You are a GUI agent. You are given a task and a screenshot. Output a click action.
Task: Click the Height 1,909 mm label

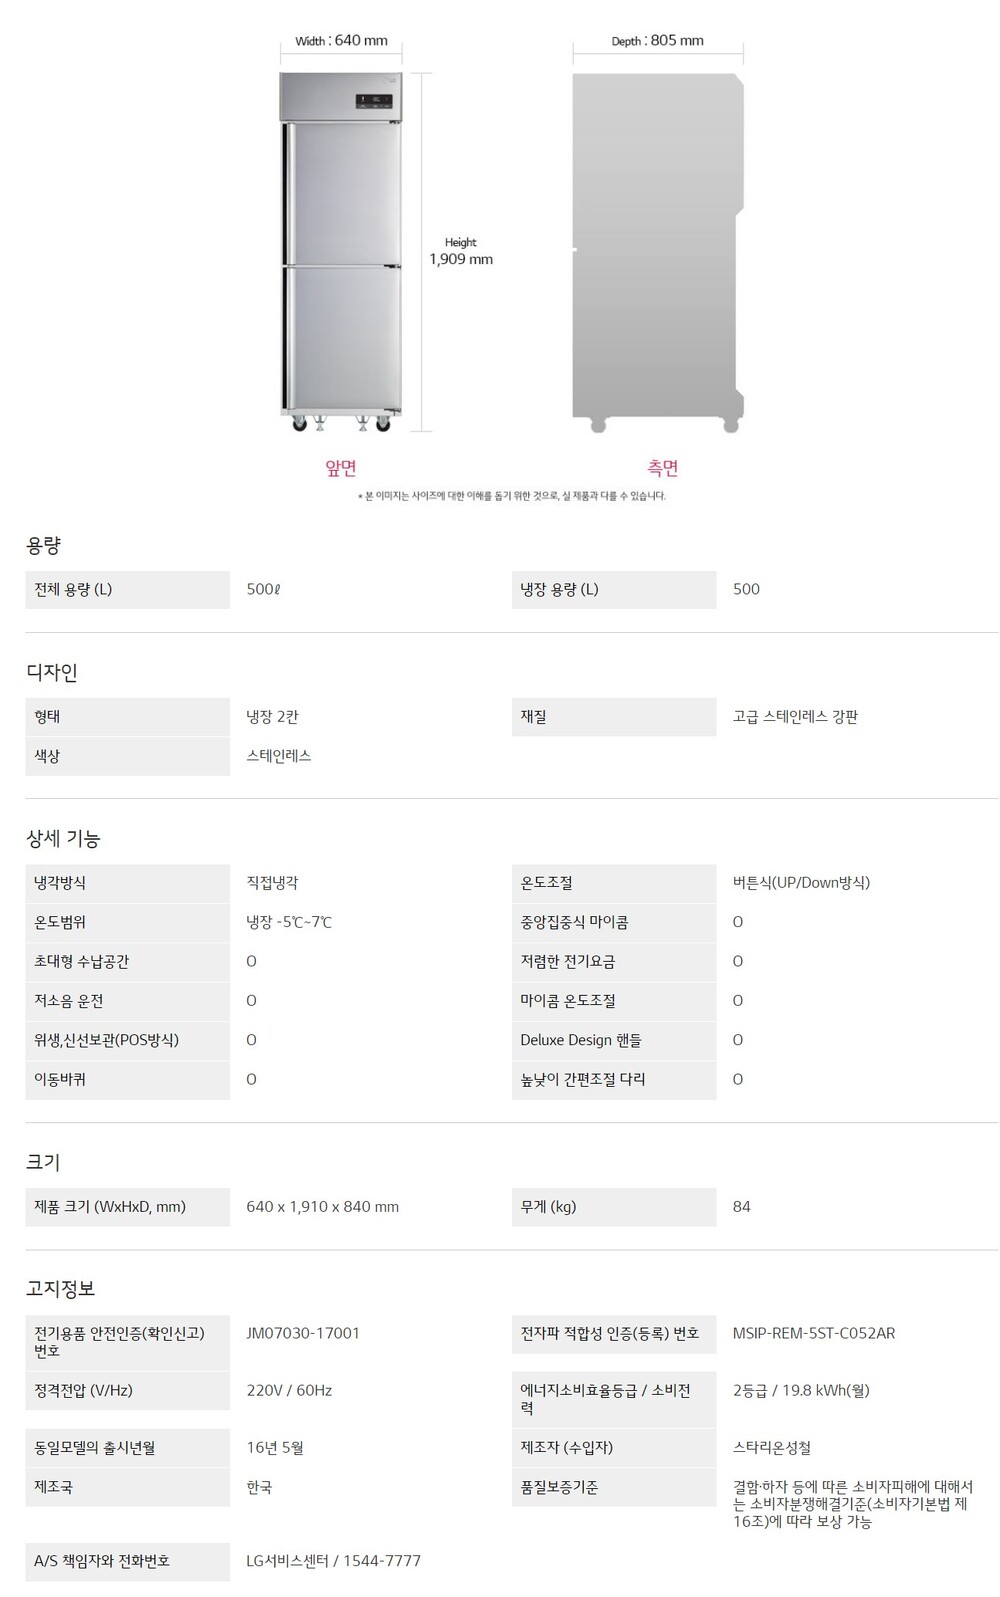click(x=461, y=252)
